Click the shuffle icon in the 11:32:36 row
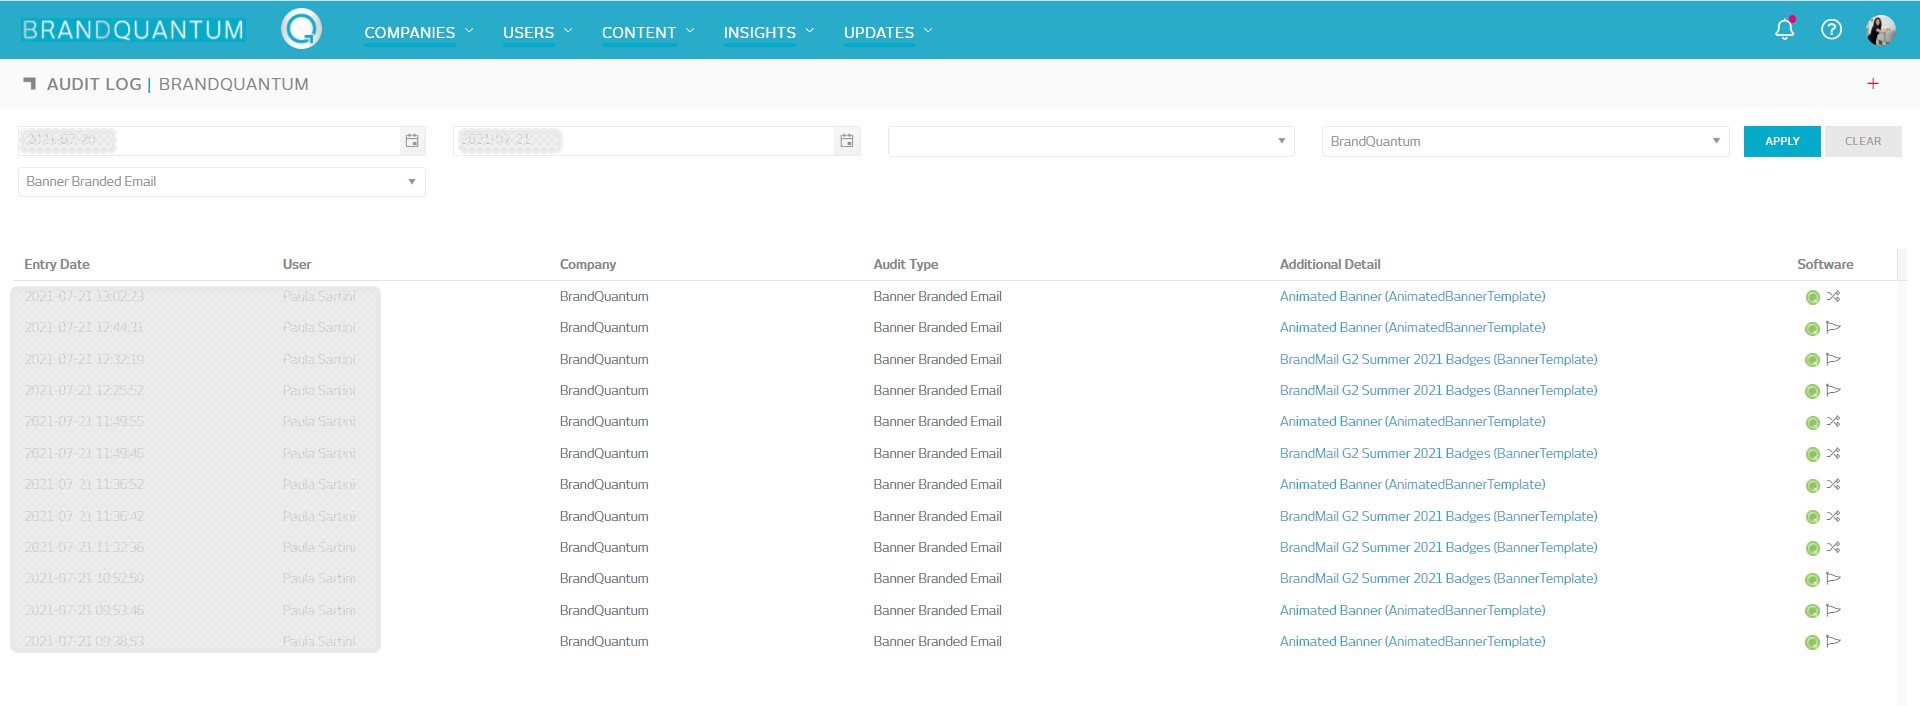Screen dimensions: 1920x706 (1833, 548)
